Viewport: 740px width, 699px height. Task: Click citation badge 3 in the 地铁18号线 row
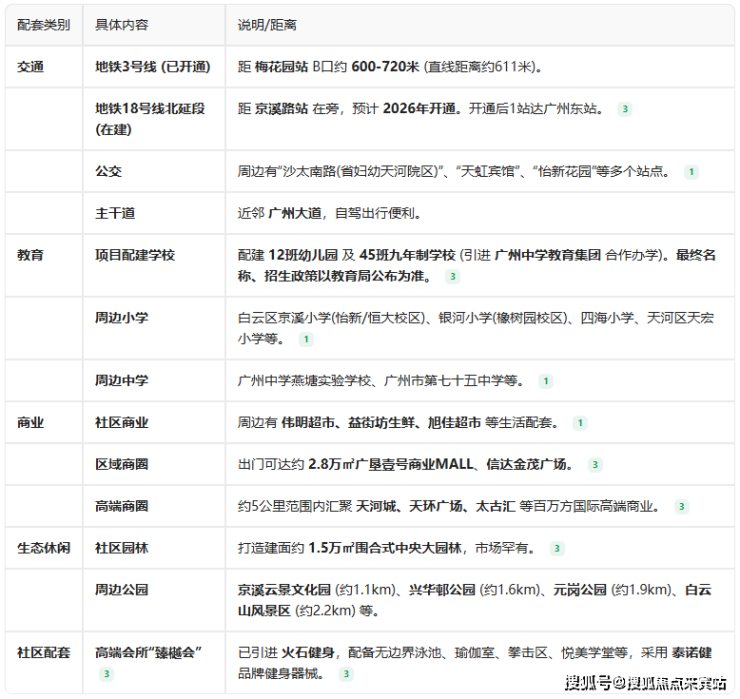(625, 109)
